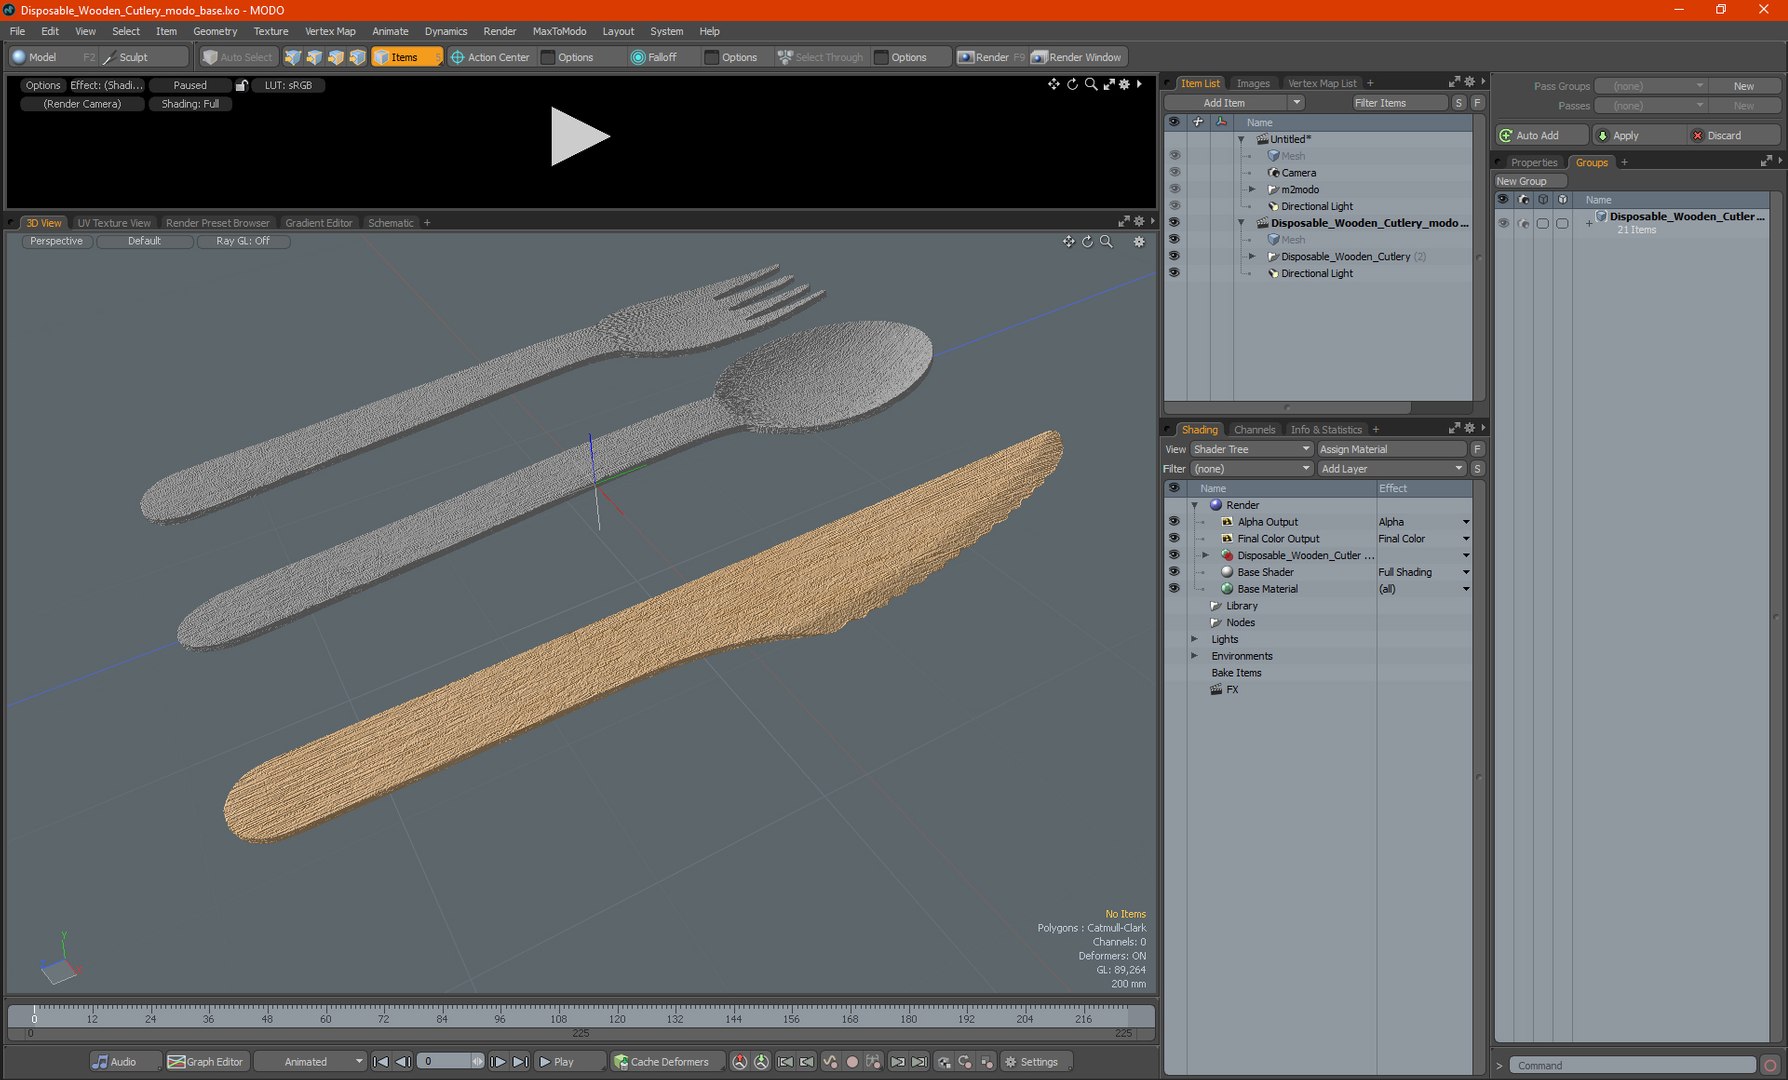Click the 3D viewport zoom magnifier icon
Screen dimensions: 1788x1080
pos(1106,242)
